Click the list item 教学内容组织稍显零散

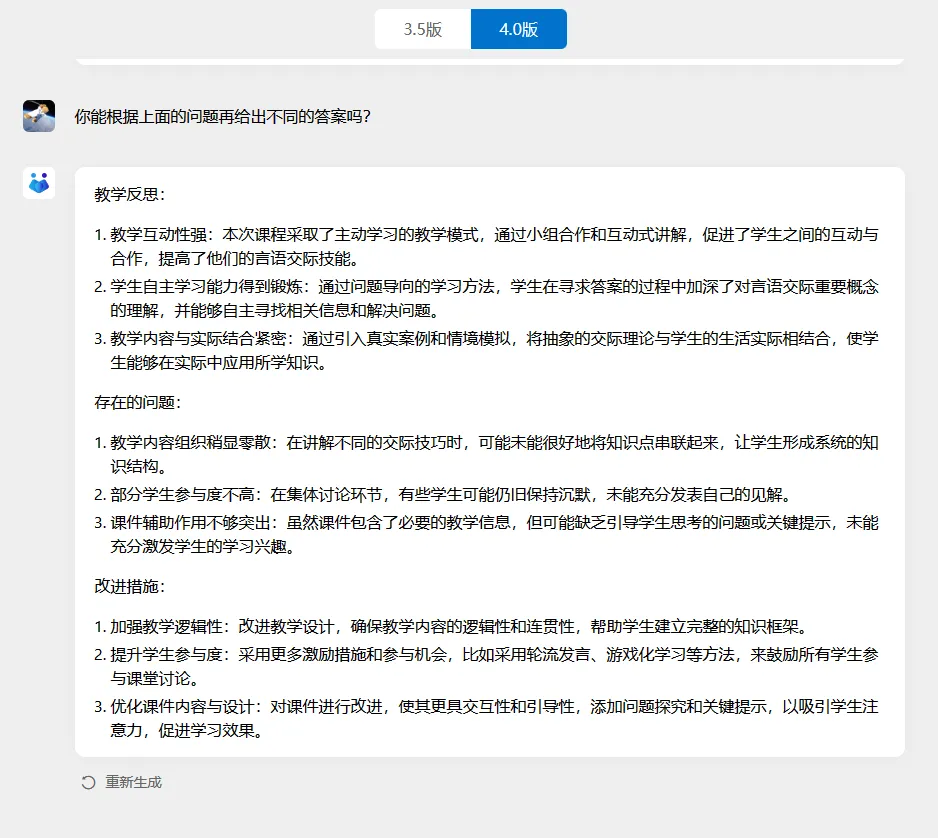tap(486, 455)
